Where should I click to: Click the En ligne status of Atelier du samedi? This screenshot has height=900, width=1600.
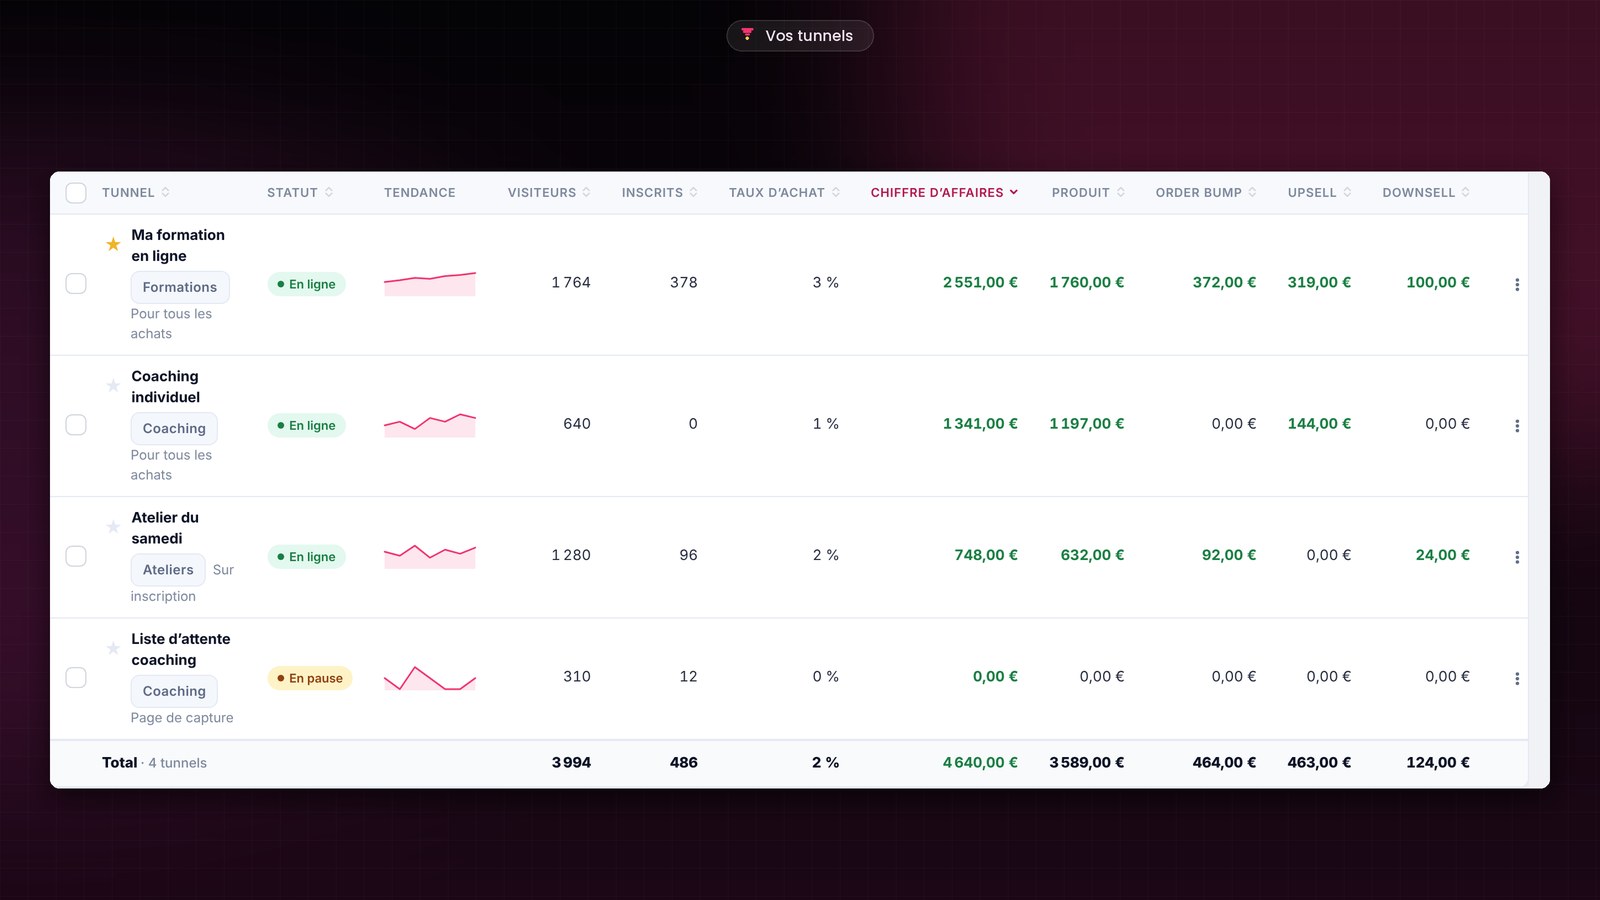point(306,557)
